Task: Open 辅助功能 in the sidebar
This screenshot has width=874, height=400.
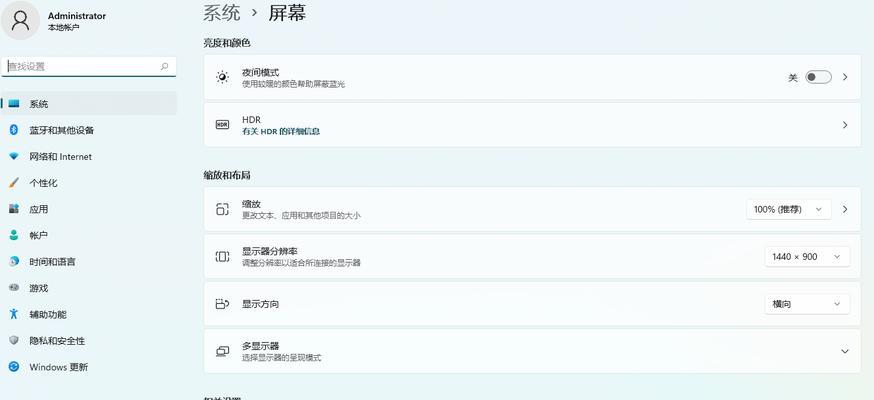Action: point(89,314)
